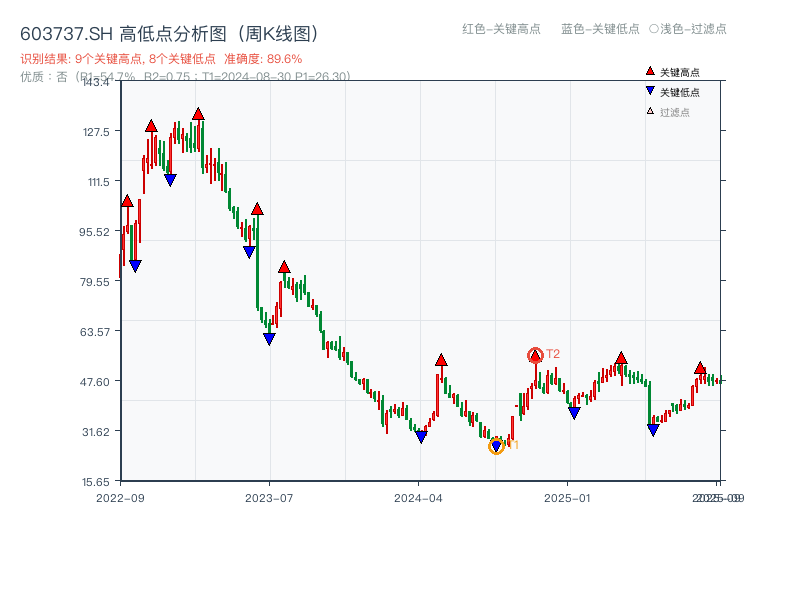The width and height of the screenshot is (800, 600).
Task: Select the first key high triangle in 2022-09
Action: (127, 201)
